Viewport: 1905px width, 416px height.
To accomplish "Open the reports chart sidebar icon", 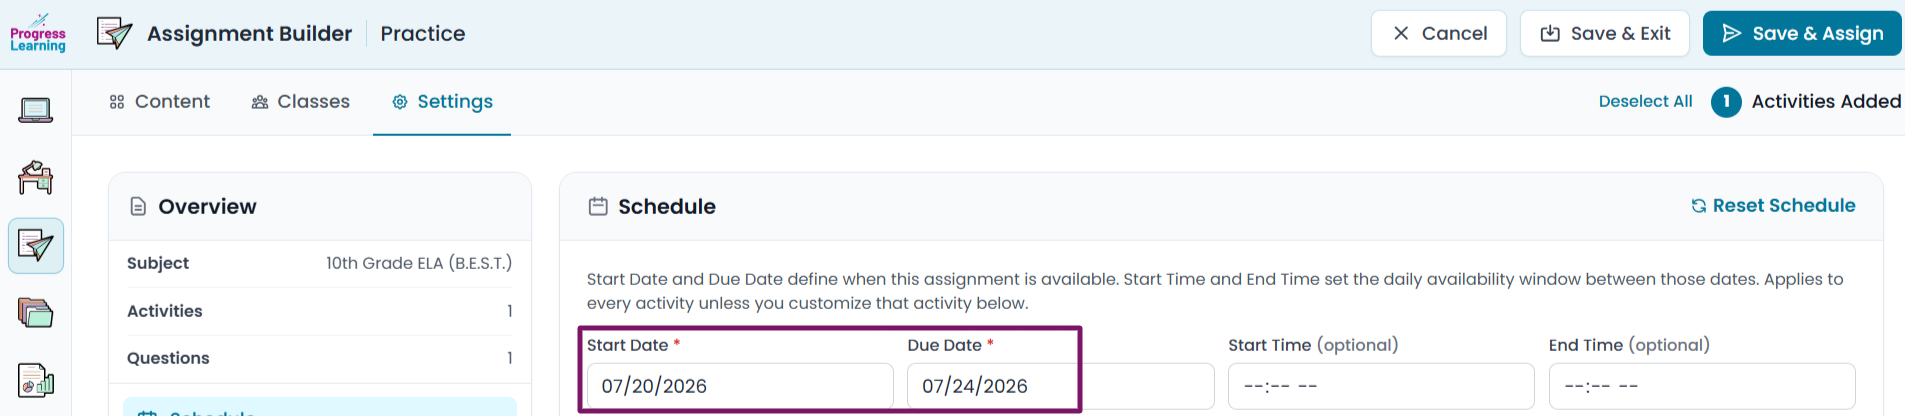I will pyautogui.click(x=36, y=381).
